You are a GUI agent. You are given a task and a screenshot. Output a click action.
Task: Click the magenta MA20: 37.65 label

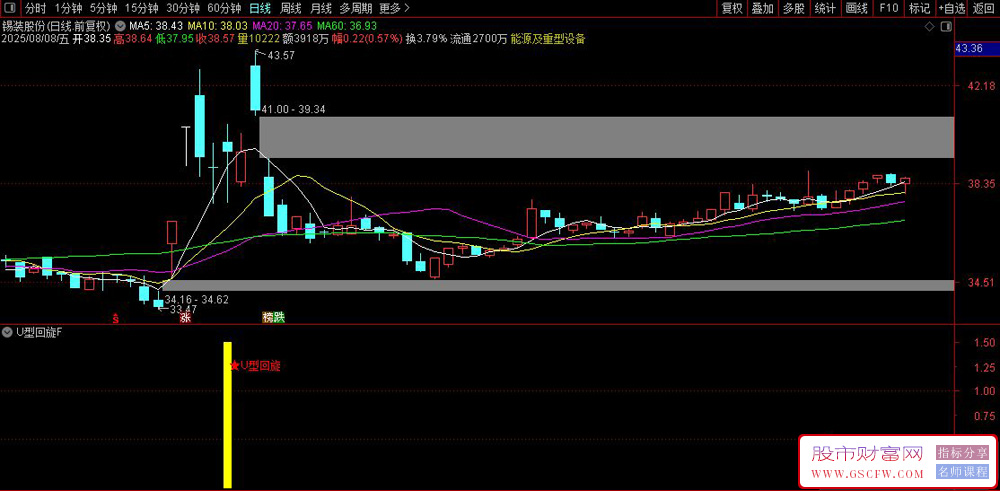(283, 27)
